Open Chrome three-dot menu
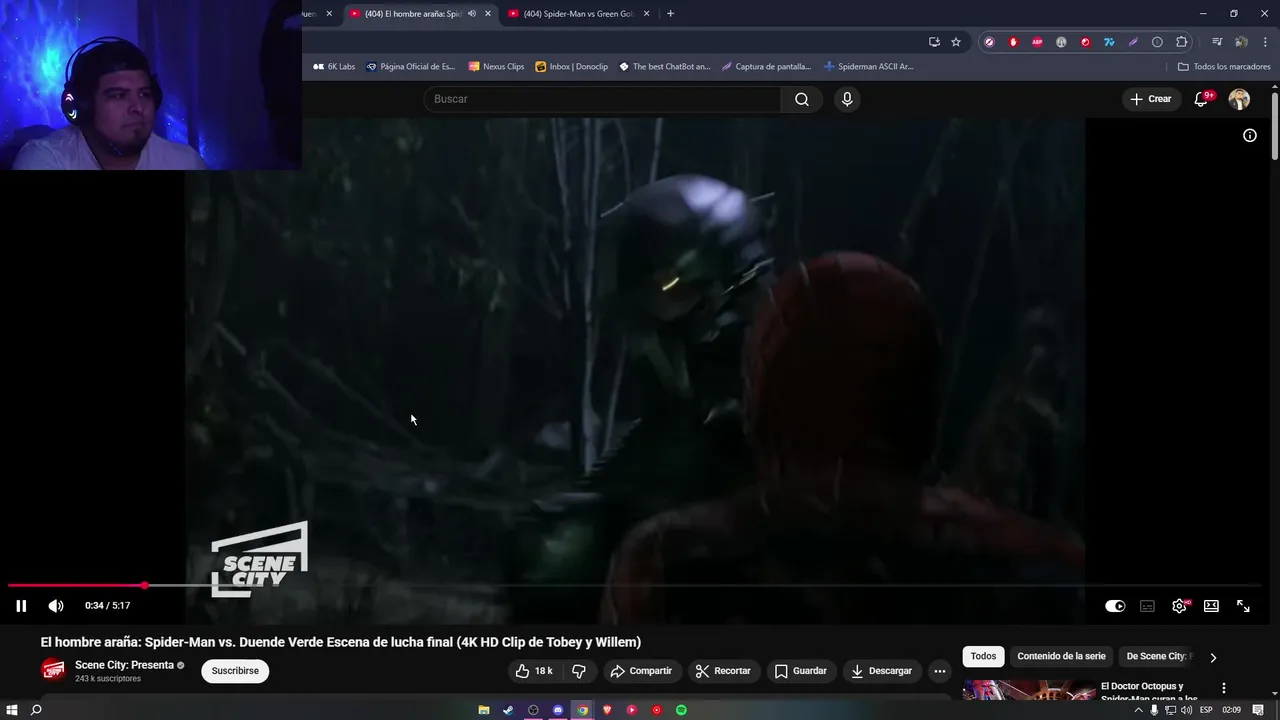 tap(1265, 42)
